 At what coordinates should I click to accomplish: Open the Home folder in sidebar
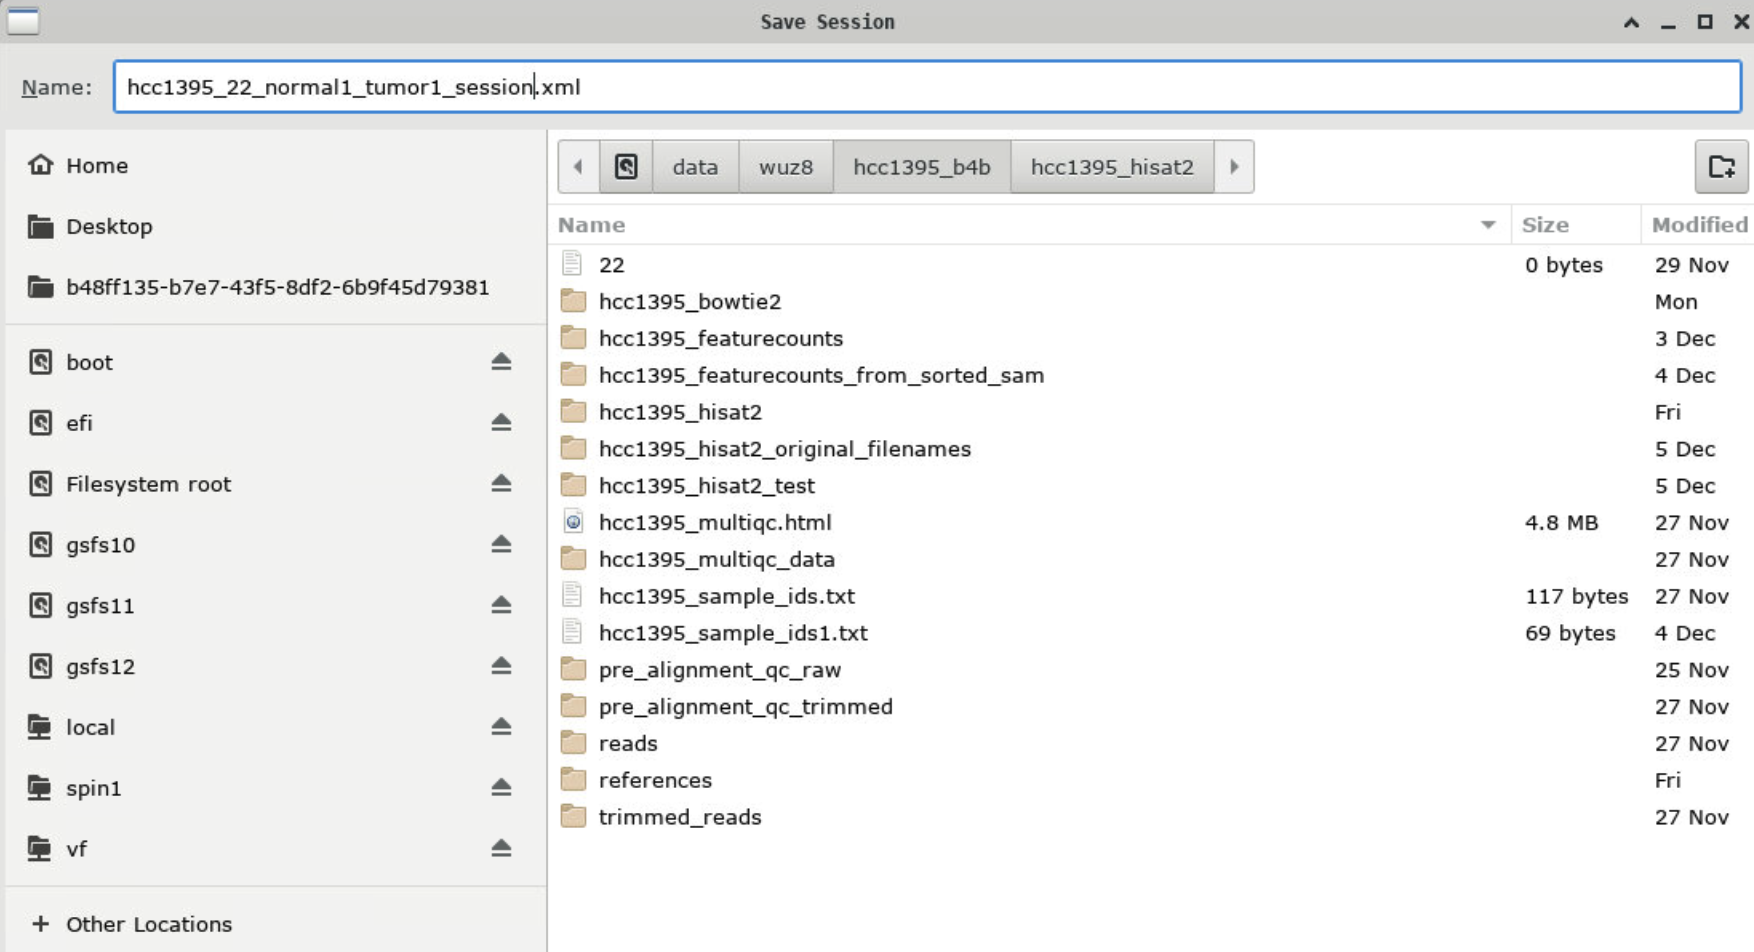[96, 166]
